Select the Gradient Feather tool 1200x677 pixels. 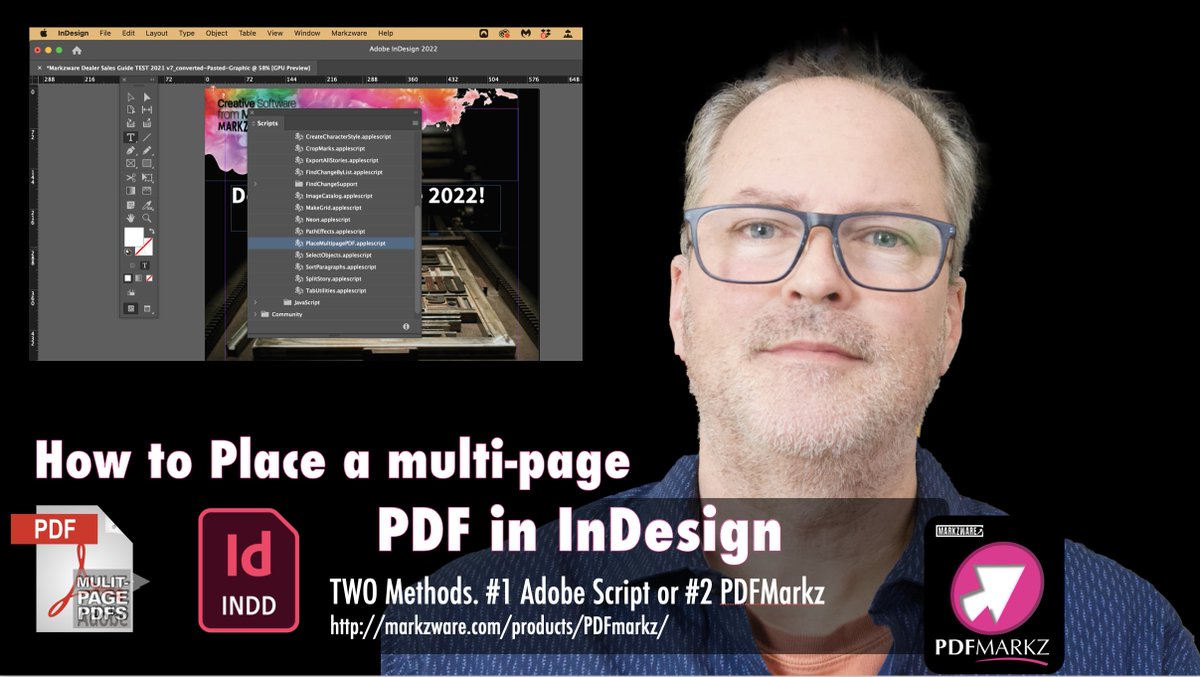tap(147, 190)
